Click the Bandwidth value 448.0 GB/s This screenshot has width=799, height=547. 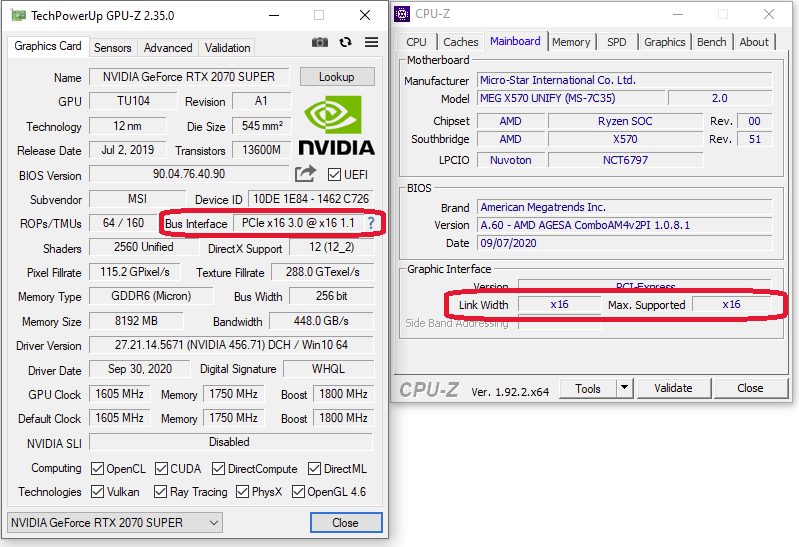coord(321,321)
